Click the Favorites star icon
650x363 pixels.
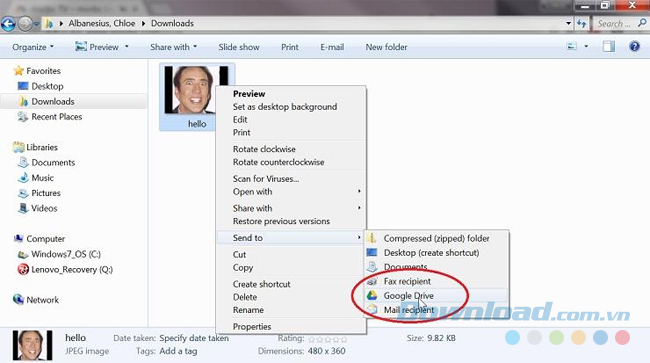18,70
